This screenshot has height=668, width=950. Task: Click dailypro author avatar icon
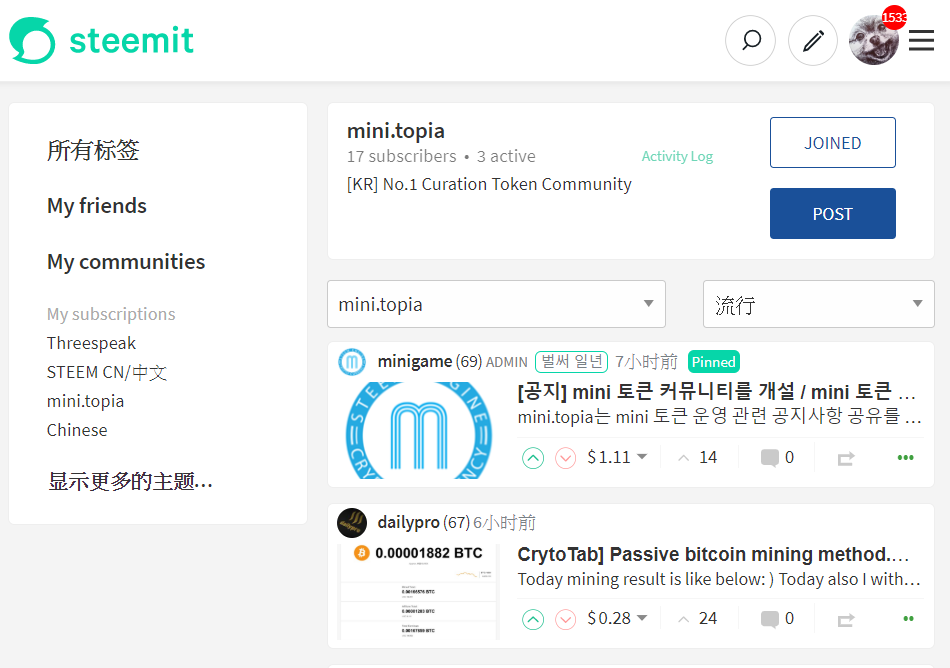click(352, 523)
